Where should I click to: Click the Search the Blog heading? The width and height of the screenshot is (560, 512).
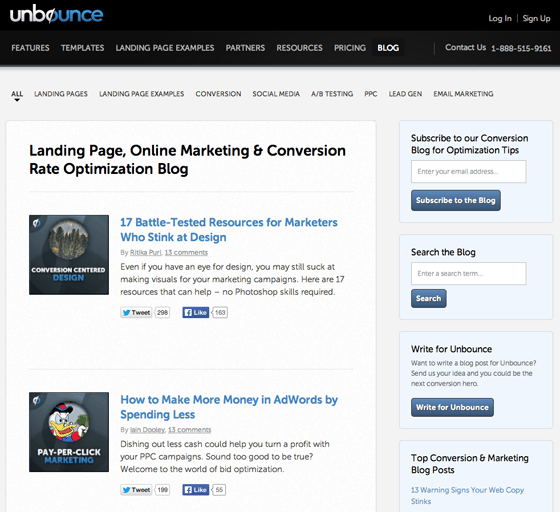[x=443, y=252]
